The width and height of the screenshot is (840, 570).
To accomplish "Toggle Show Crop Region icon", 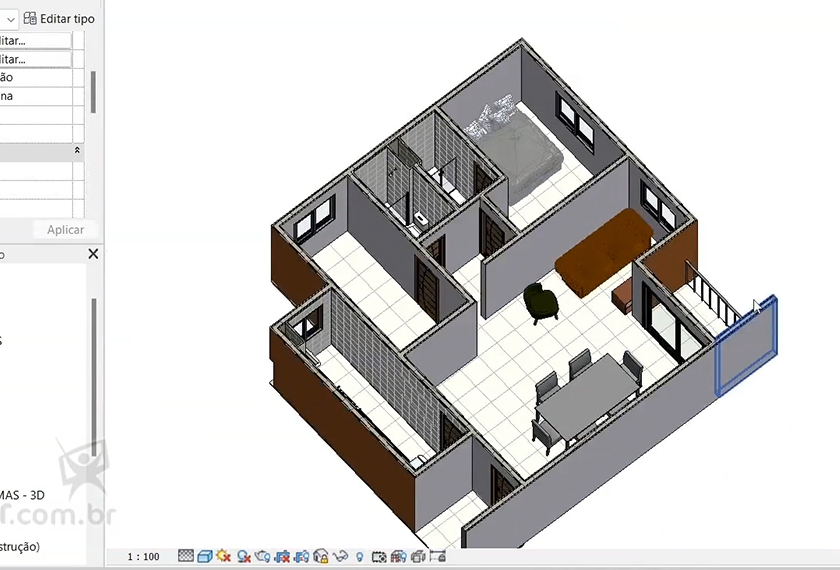I will tap(301, 556).
